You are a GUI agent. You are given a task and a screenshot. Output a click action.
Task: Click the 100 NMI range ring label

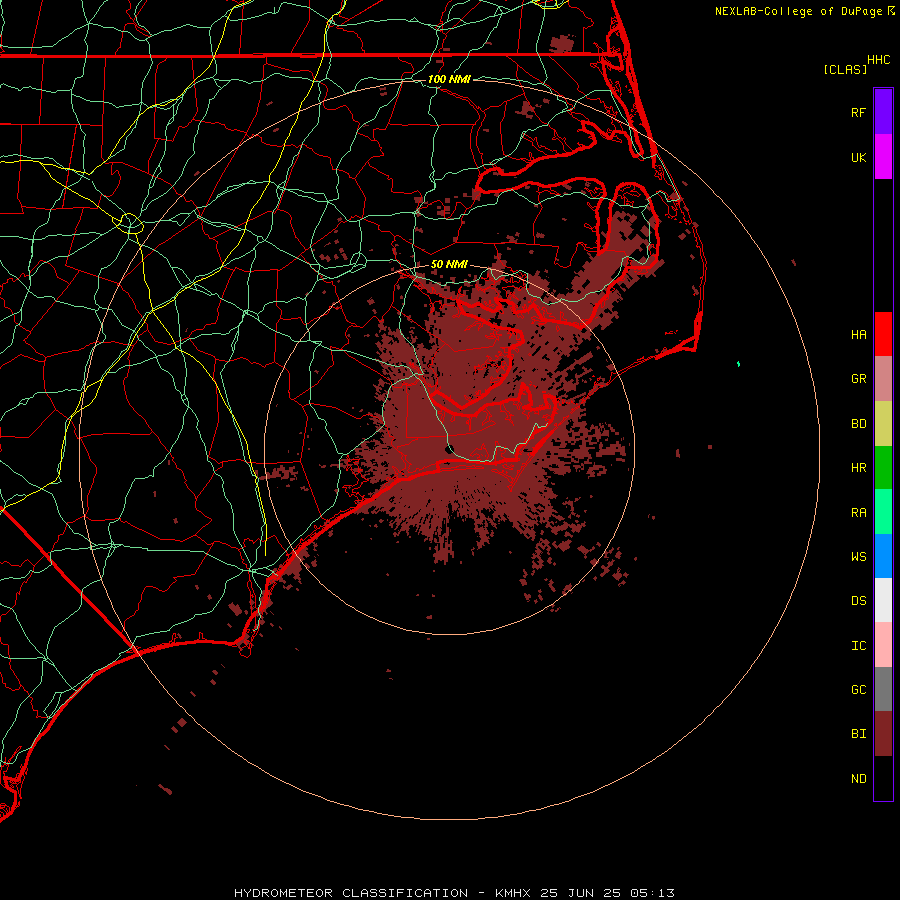pos(449,79)
